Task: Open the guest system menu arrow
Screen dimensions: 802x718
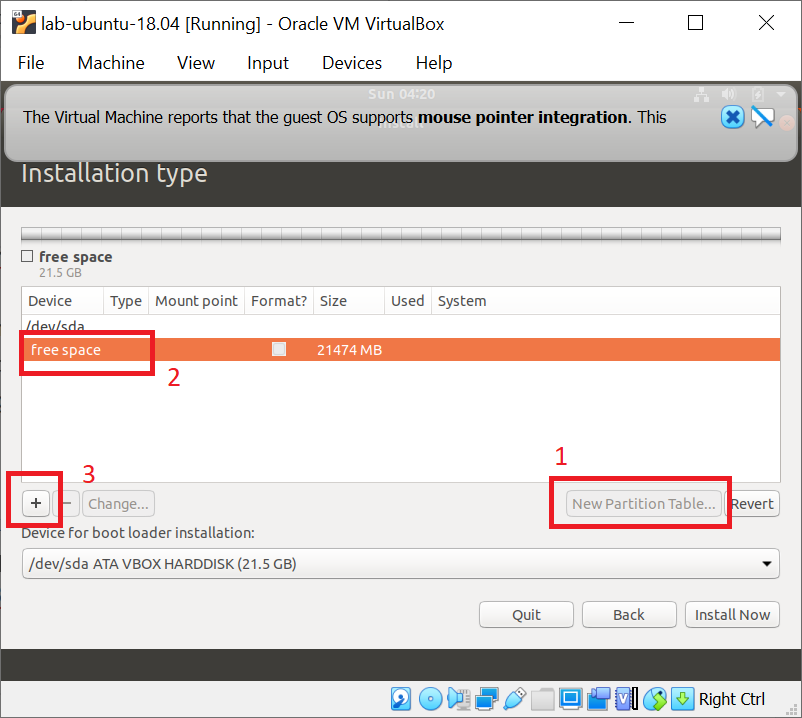Action: (781, 94)
